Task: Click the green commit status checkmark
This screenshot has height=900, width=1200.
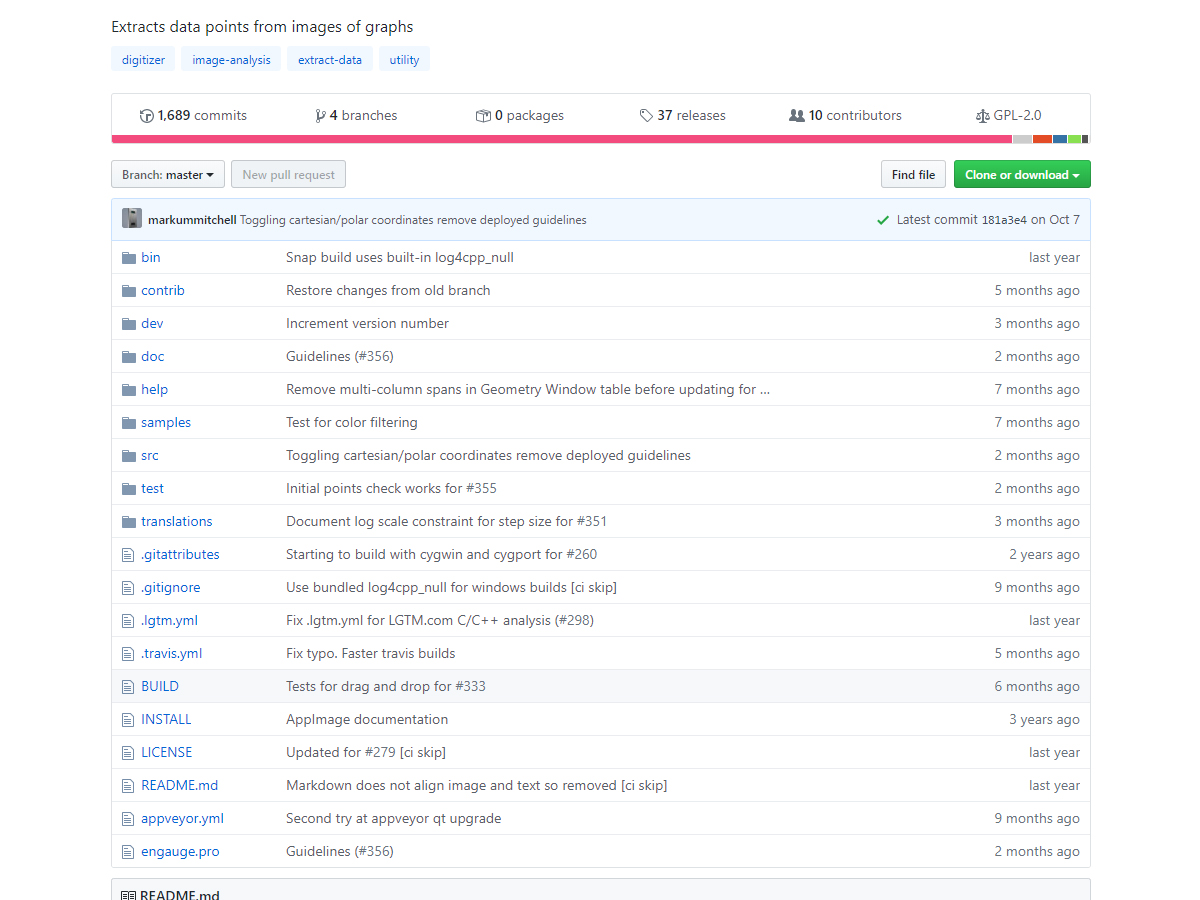Action: pyautogui.click(x=883, y=220)
